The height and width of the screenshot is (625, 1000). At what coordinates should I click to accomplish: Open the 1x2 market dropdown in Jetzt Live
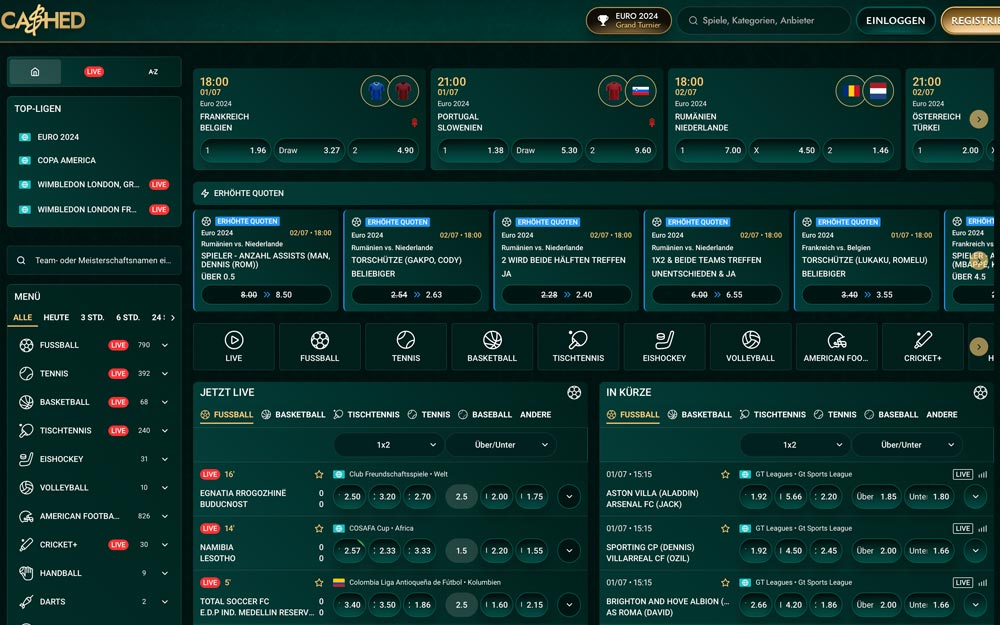pos(388,445)
